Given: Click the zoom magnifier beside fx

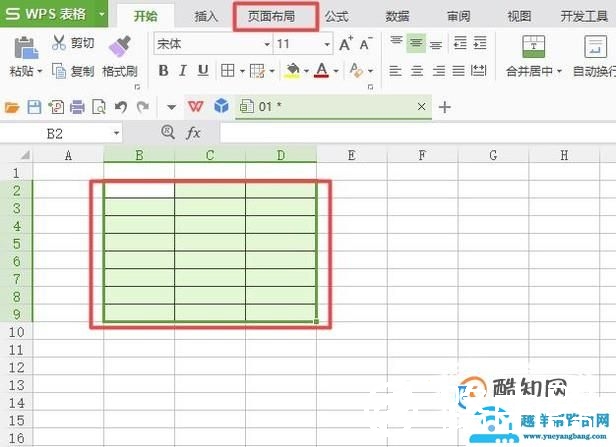Looking at the screenshot, I should click(x=168, y=132).
